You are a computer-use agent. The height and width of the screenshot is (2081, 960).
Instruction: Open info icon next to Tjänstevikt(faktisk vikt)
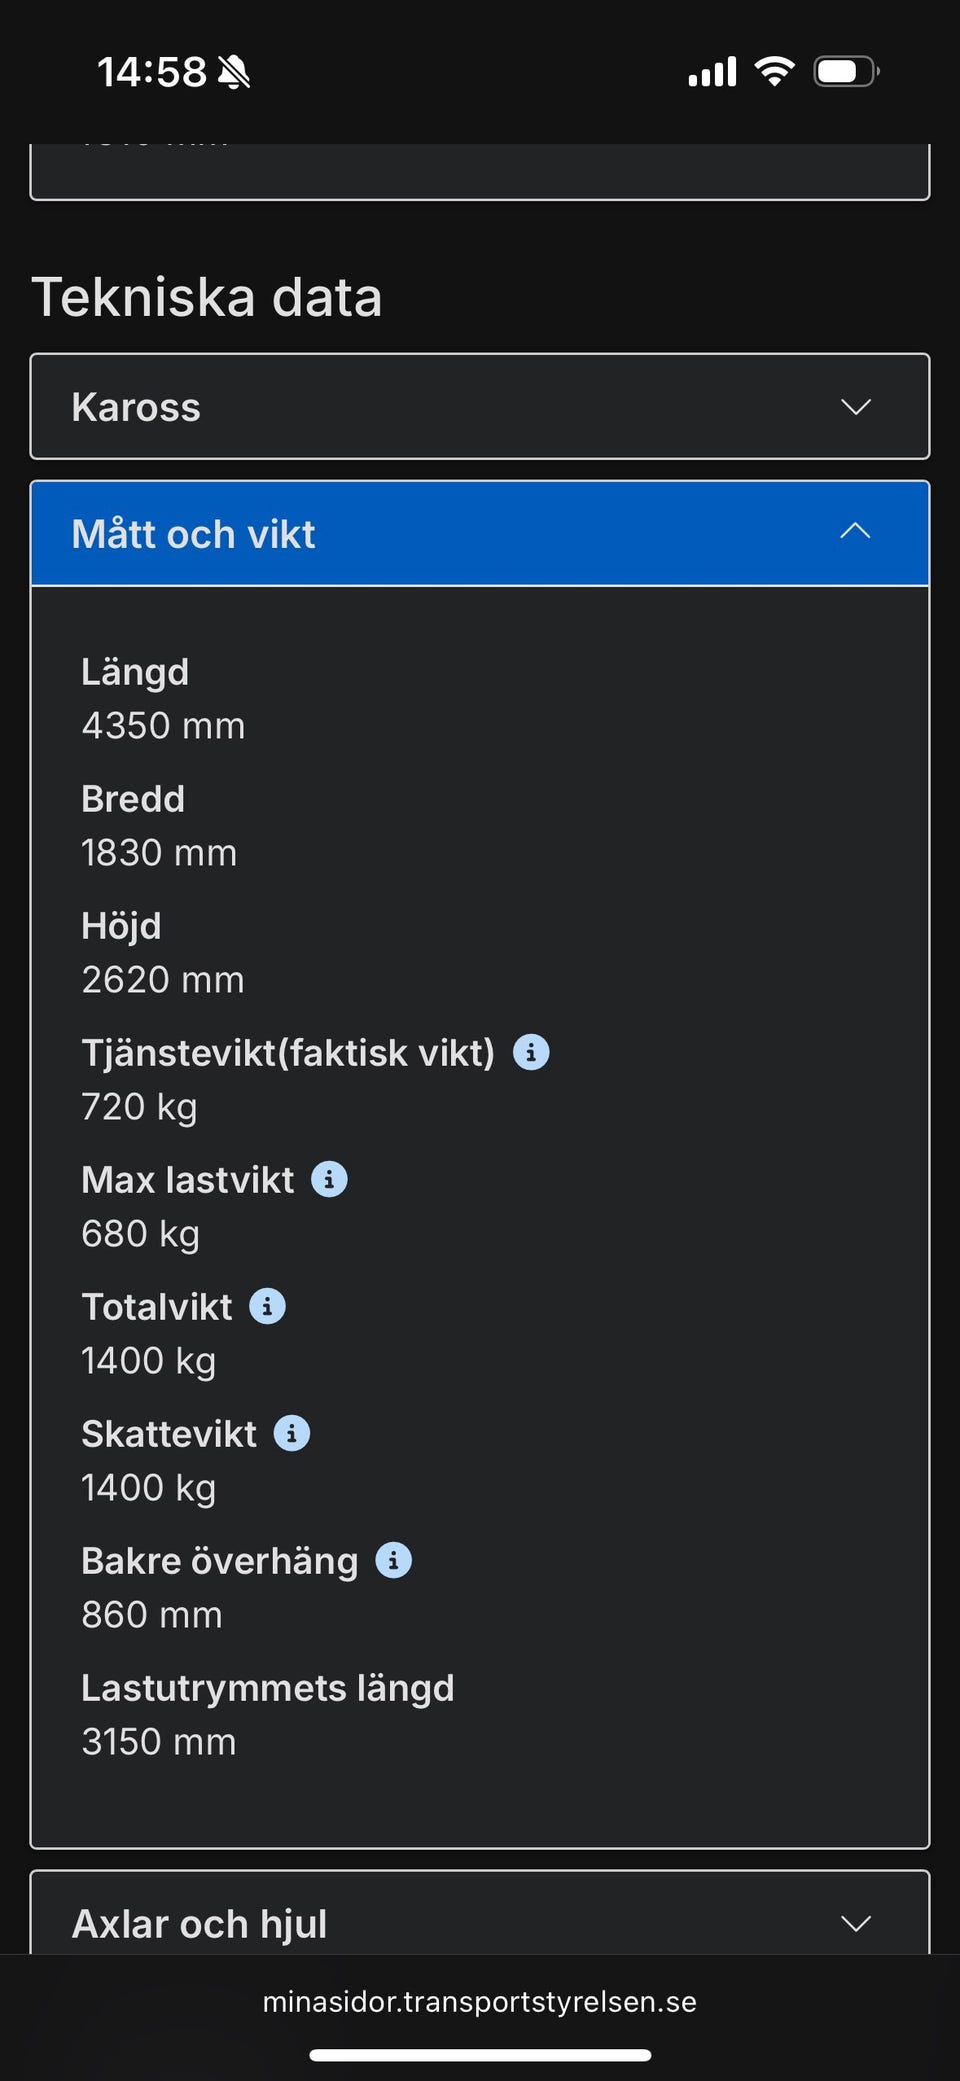pos(531,1052)
